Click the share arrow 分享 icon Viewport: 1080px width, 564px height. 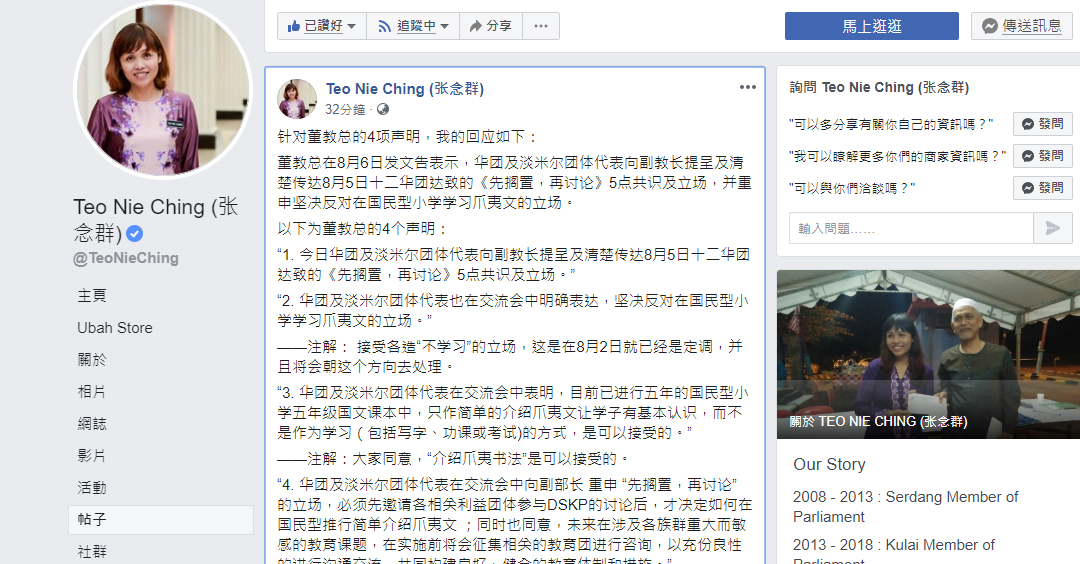click(x=475, y=26)
